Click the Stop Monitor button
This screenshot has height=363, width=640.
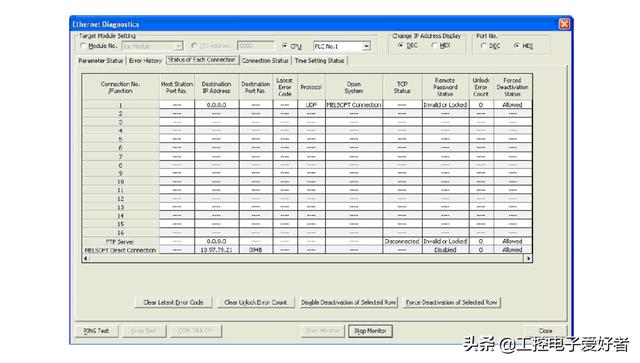point(370,331)
